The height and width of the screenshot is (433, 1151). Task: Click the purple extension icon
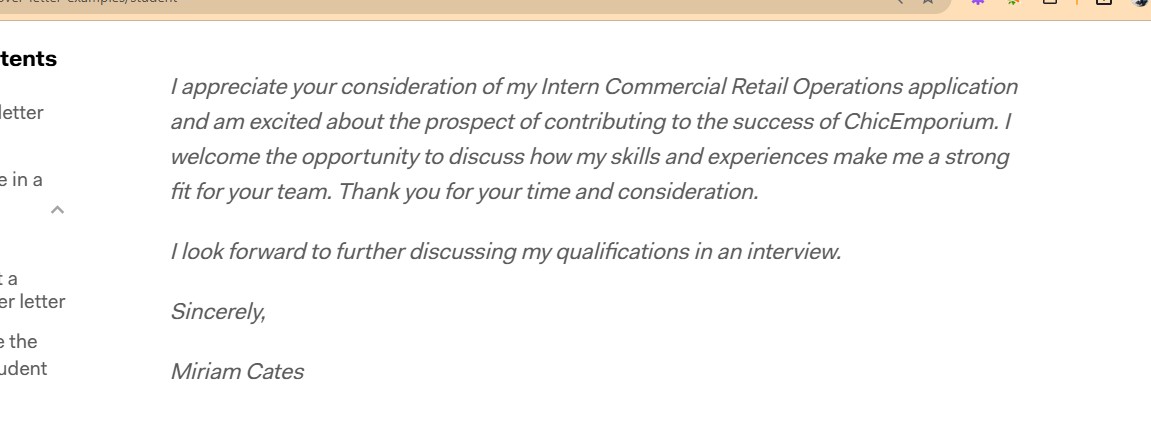pos(978,3)
